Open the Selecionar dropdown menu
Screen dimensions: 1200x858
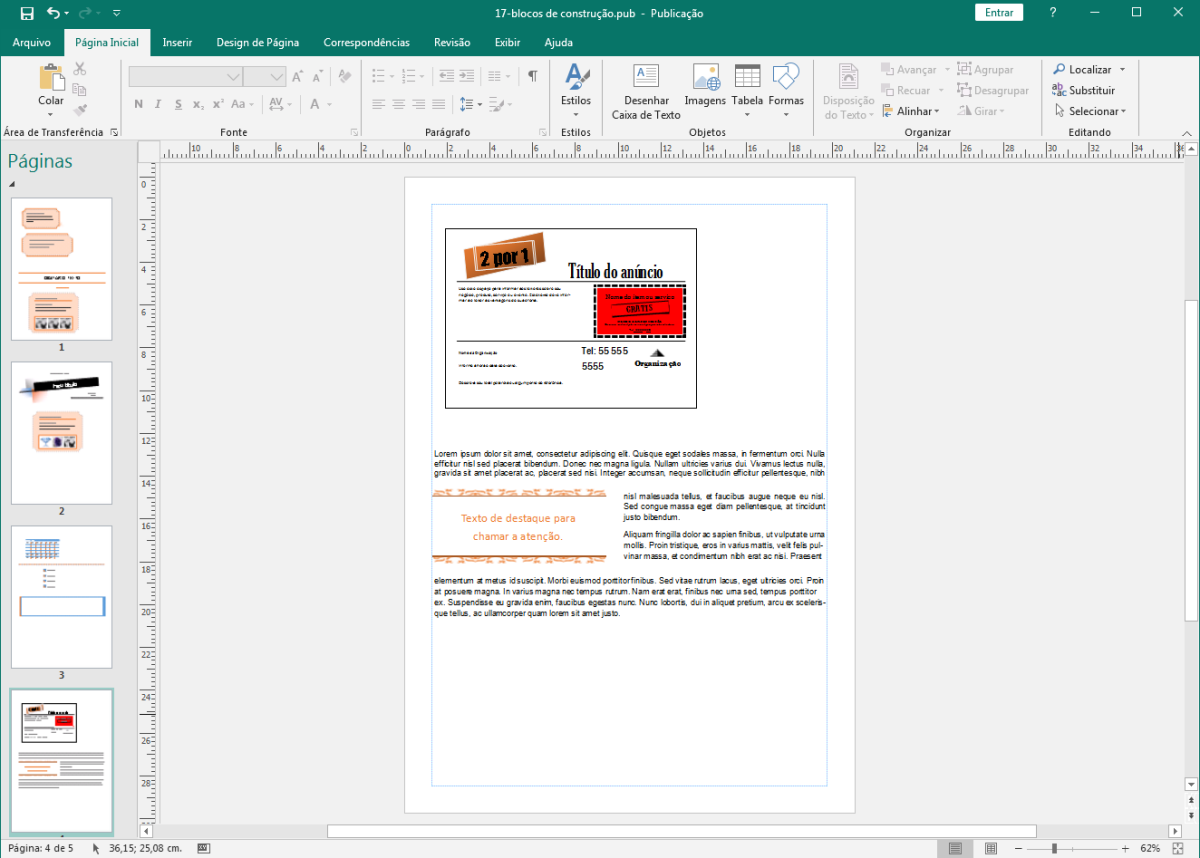(x=1091, y=111)
